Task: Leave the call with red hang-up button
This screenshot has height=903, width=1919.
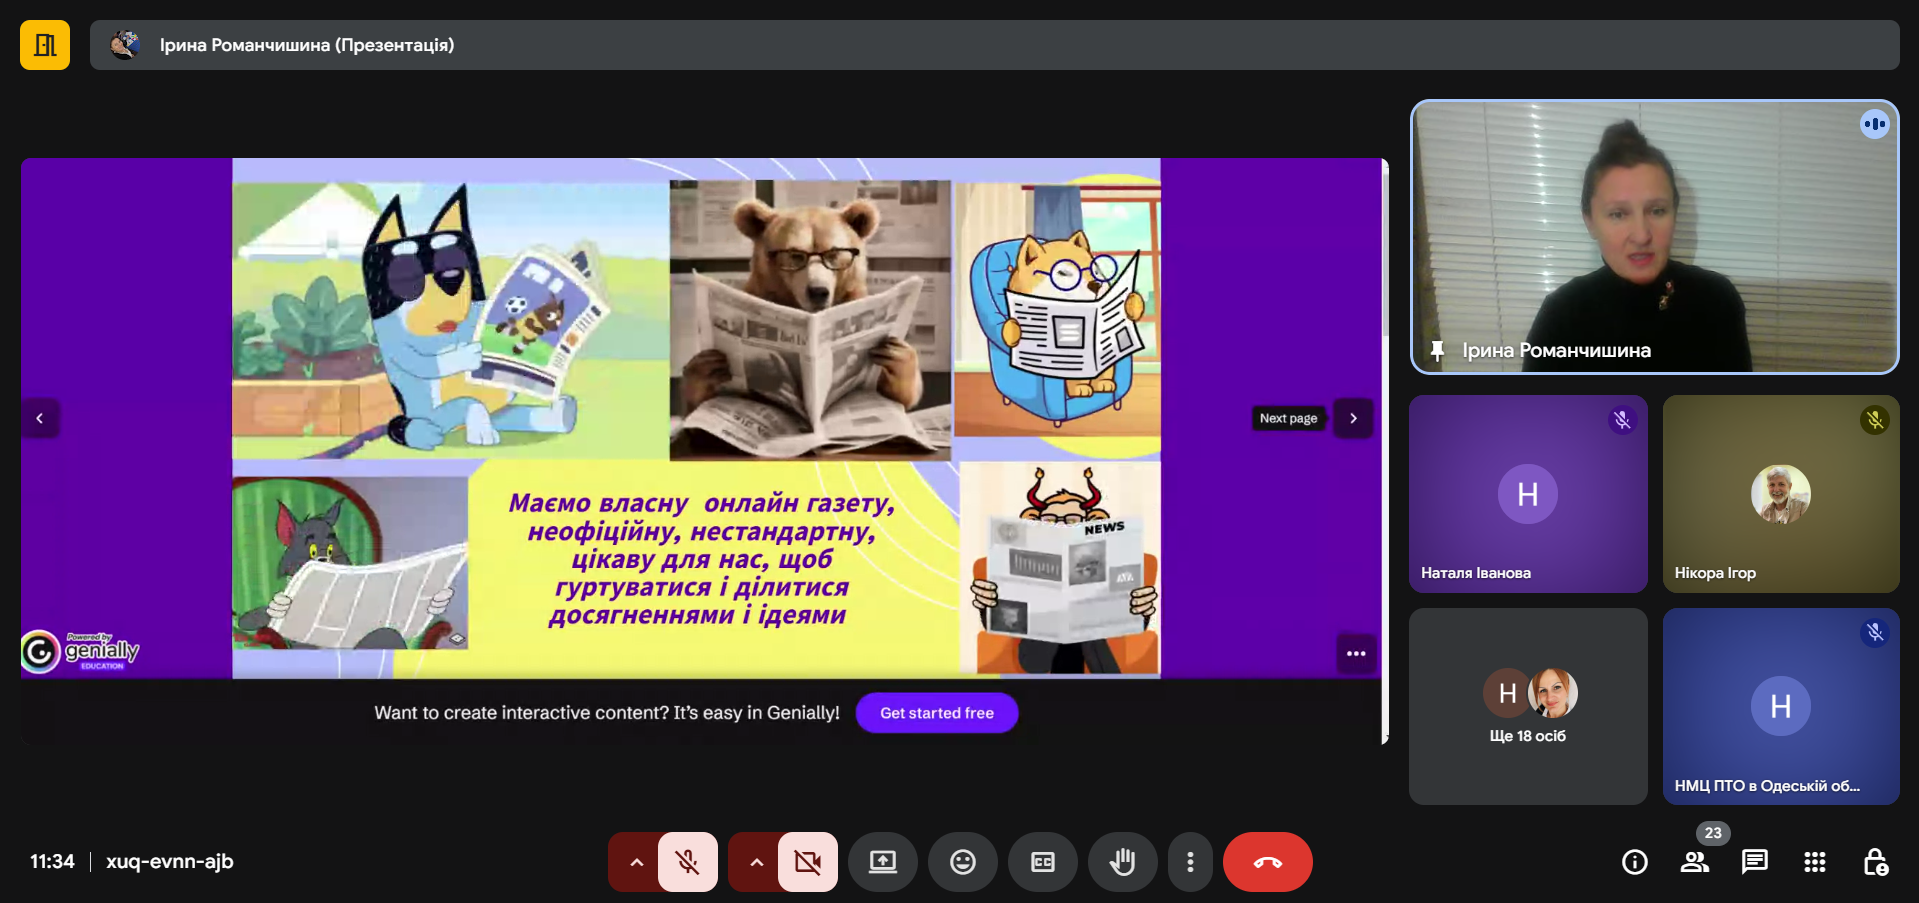Action: 1267,862
